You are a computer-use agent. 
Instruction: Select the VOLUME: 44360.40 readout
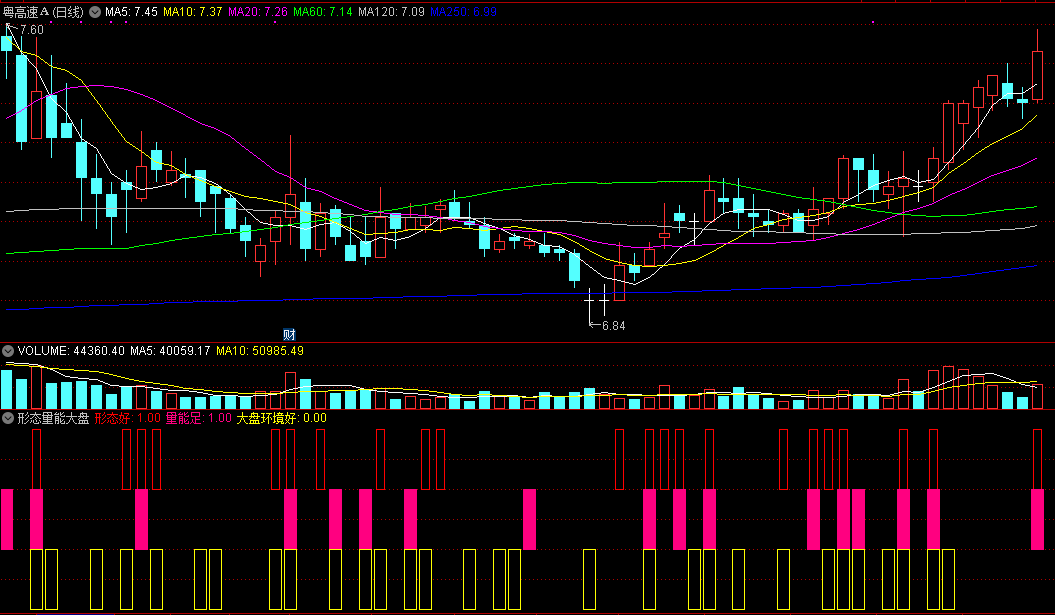coord(71,351)
